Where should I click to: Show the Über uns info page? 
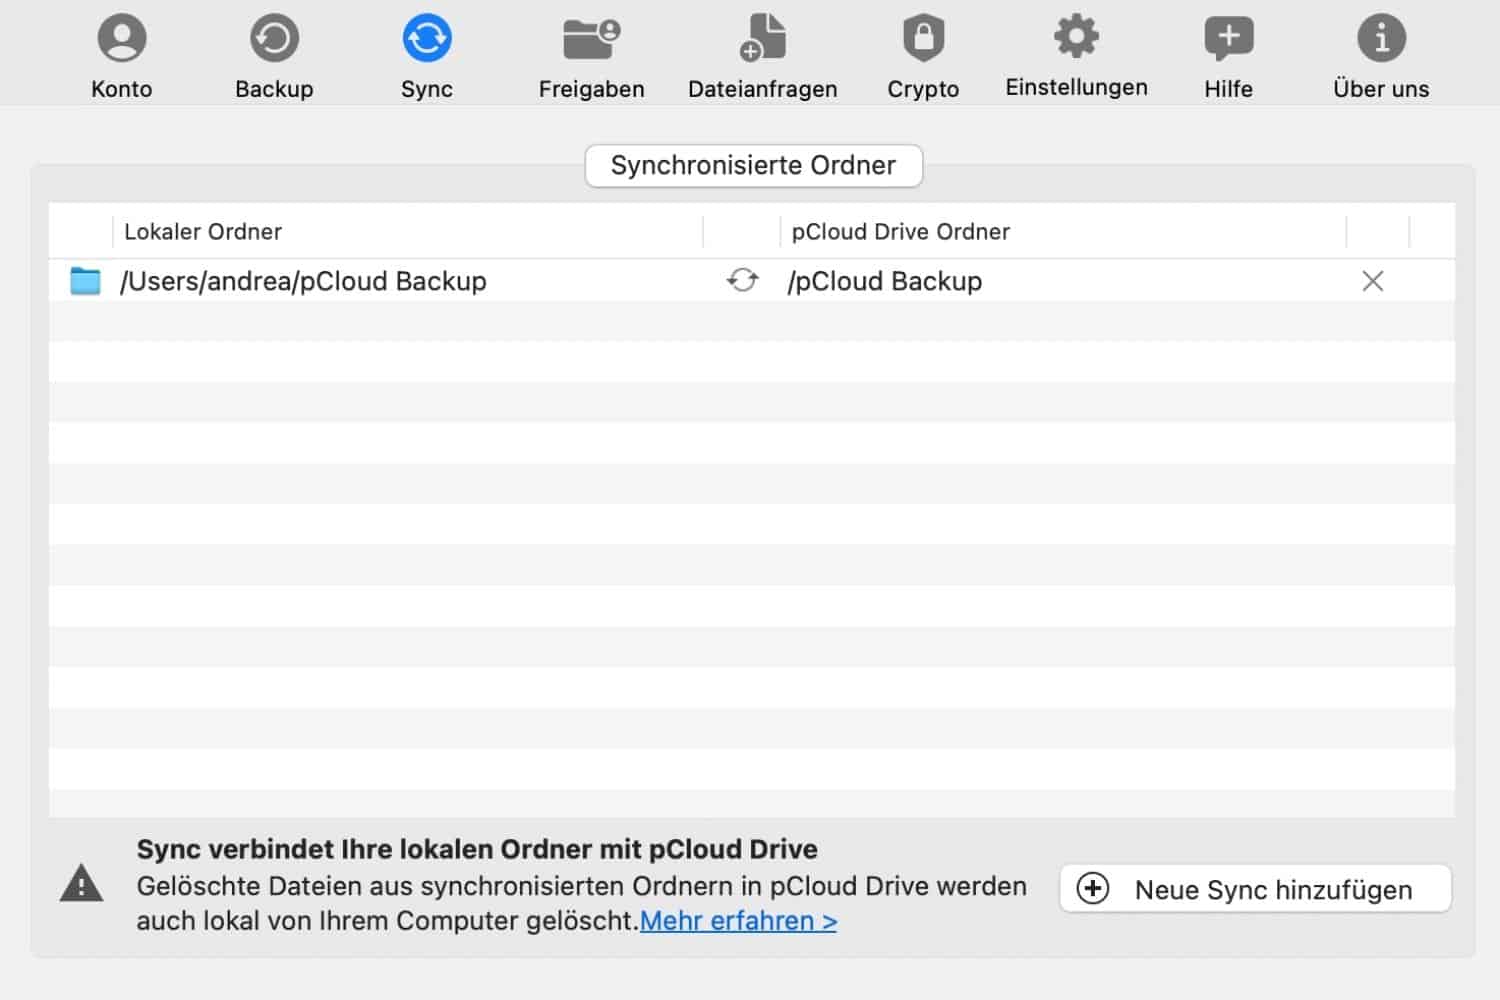(1381, 56)
